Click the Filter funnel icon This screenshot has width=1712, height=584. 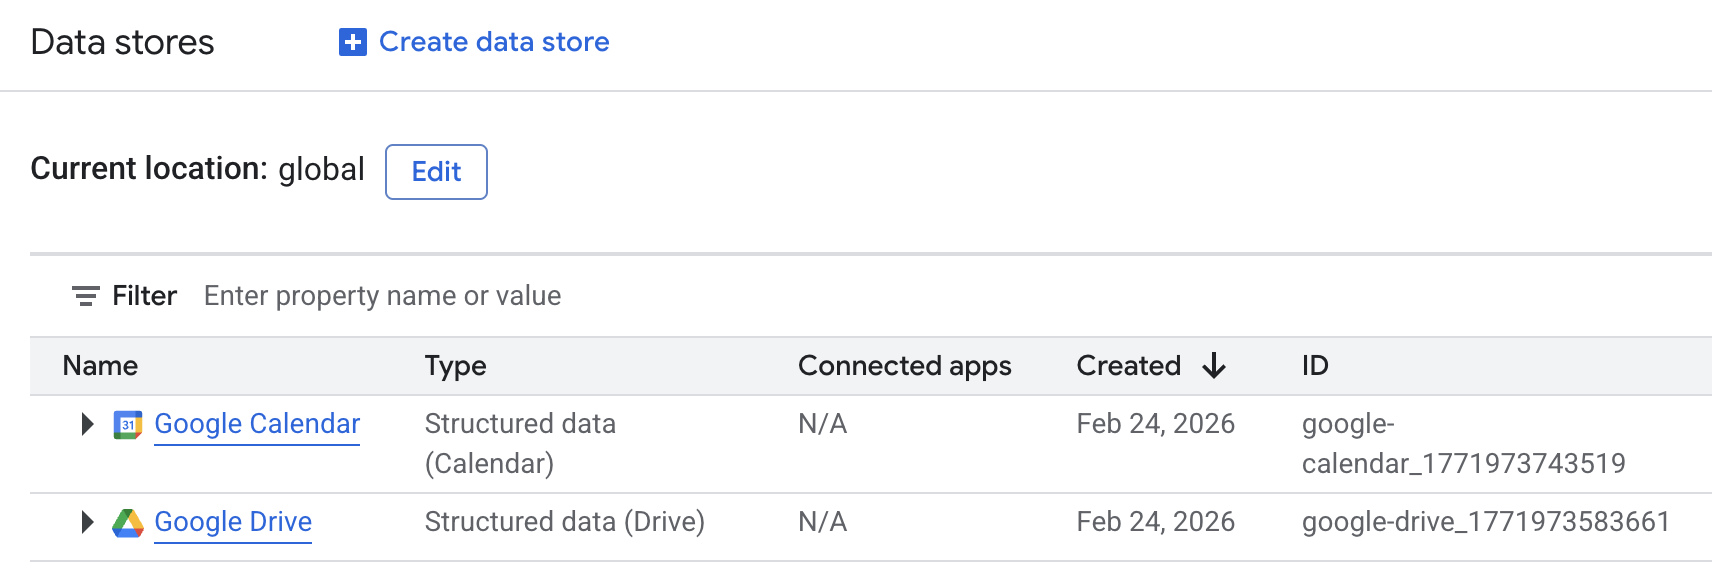(x=85, y=296)
